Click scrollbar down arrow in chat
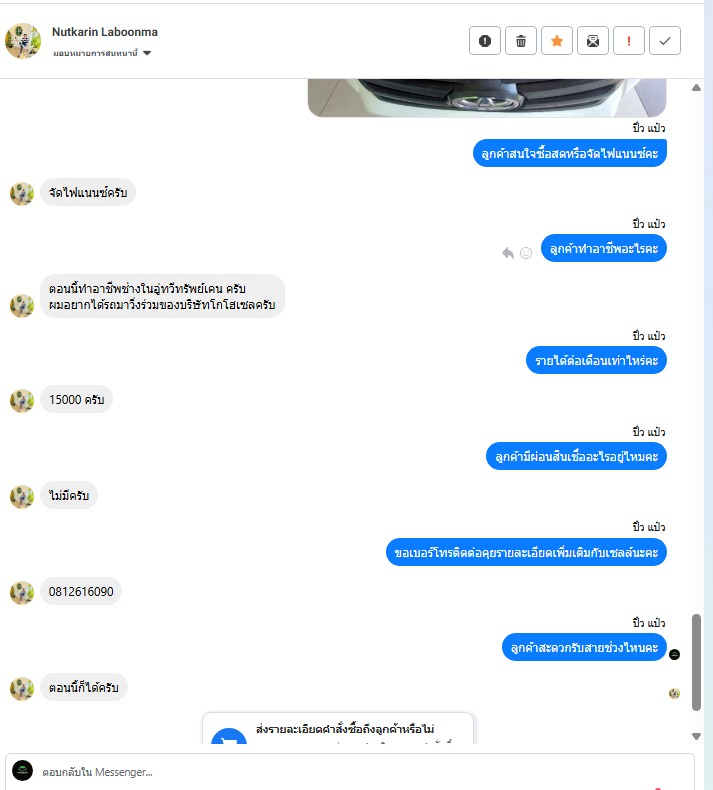 696,736
